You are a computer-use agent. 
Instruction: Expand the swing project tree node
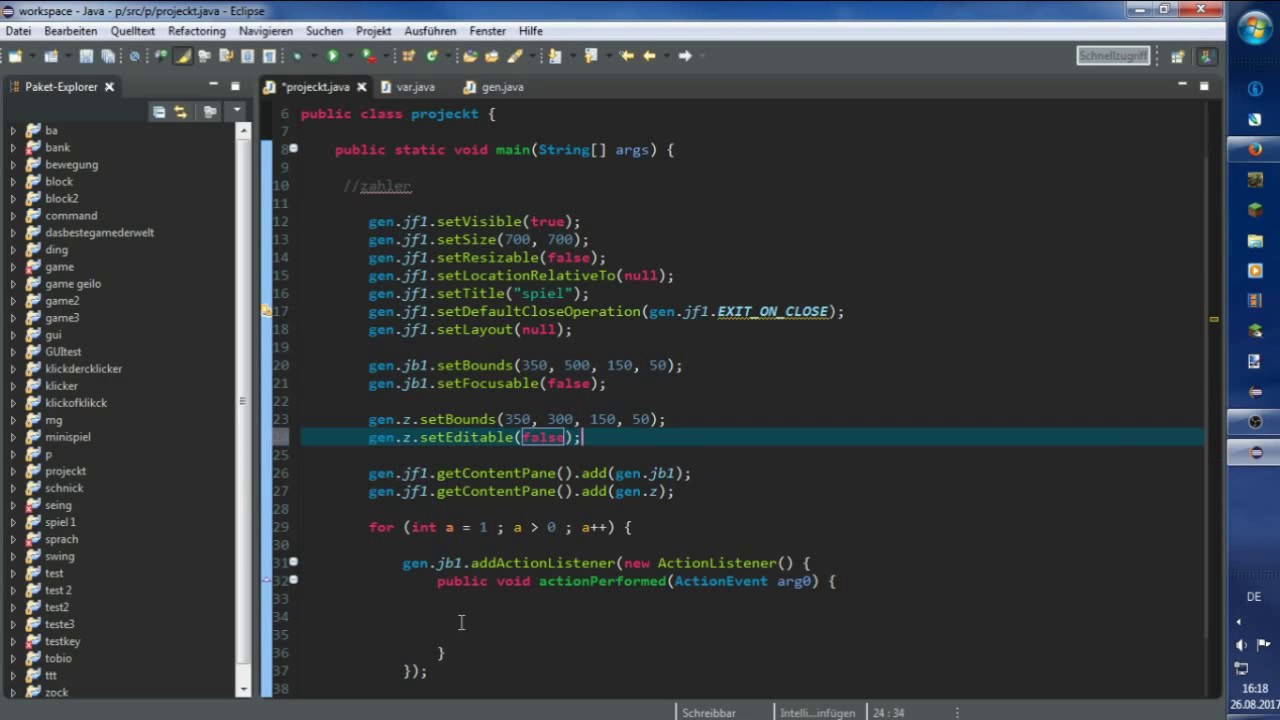(13, 556)
